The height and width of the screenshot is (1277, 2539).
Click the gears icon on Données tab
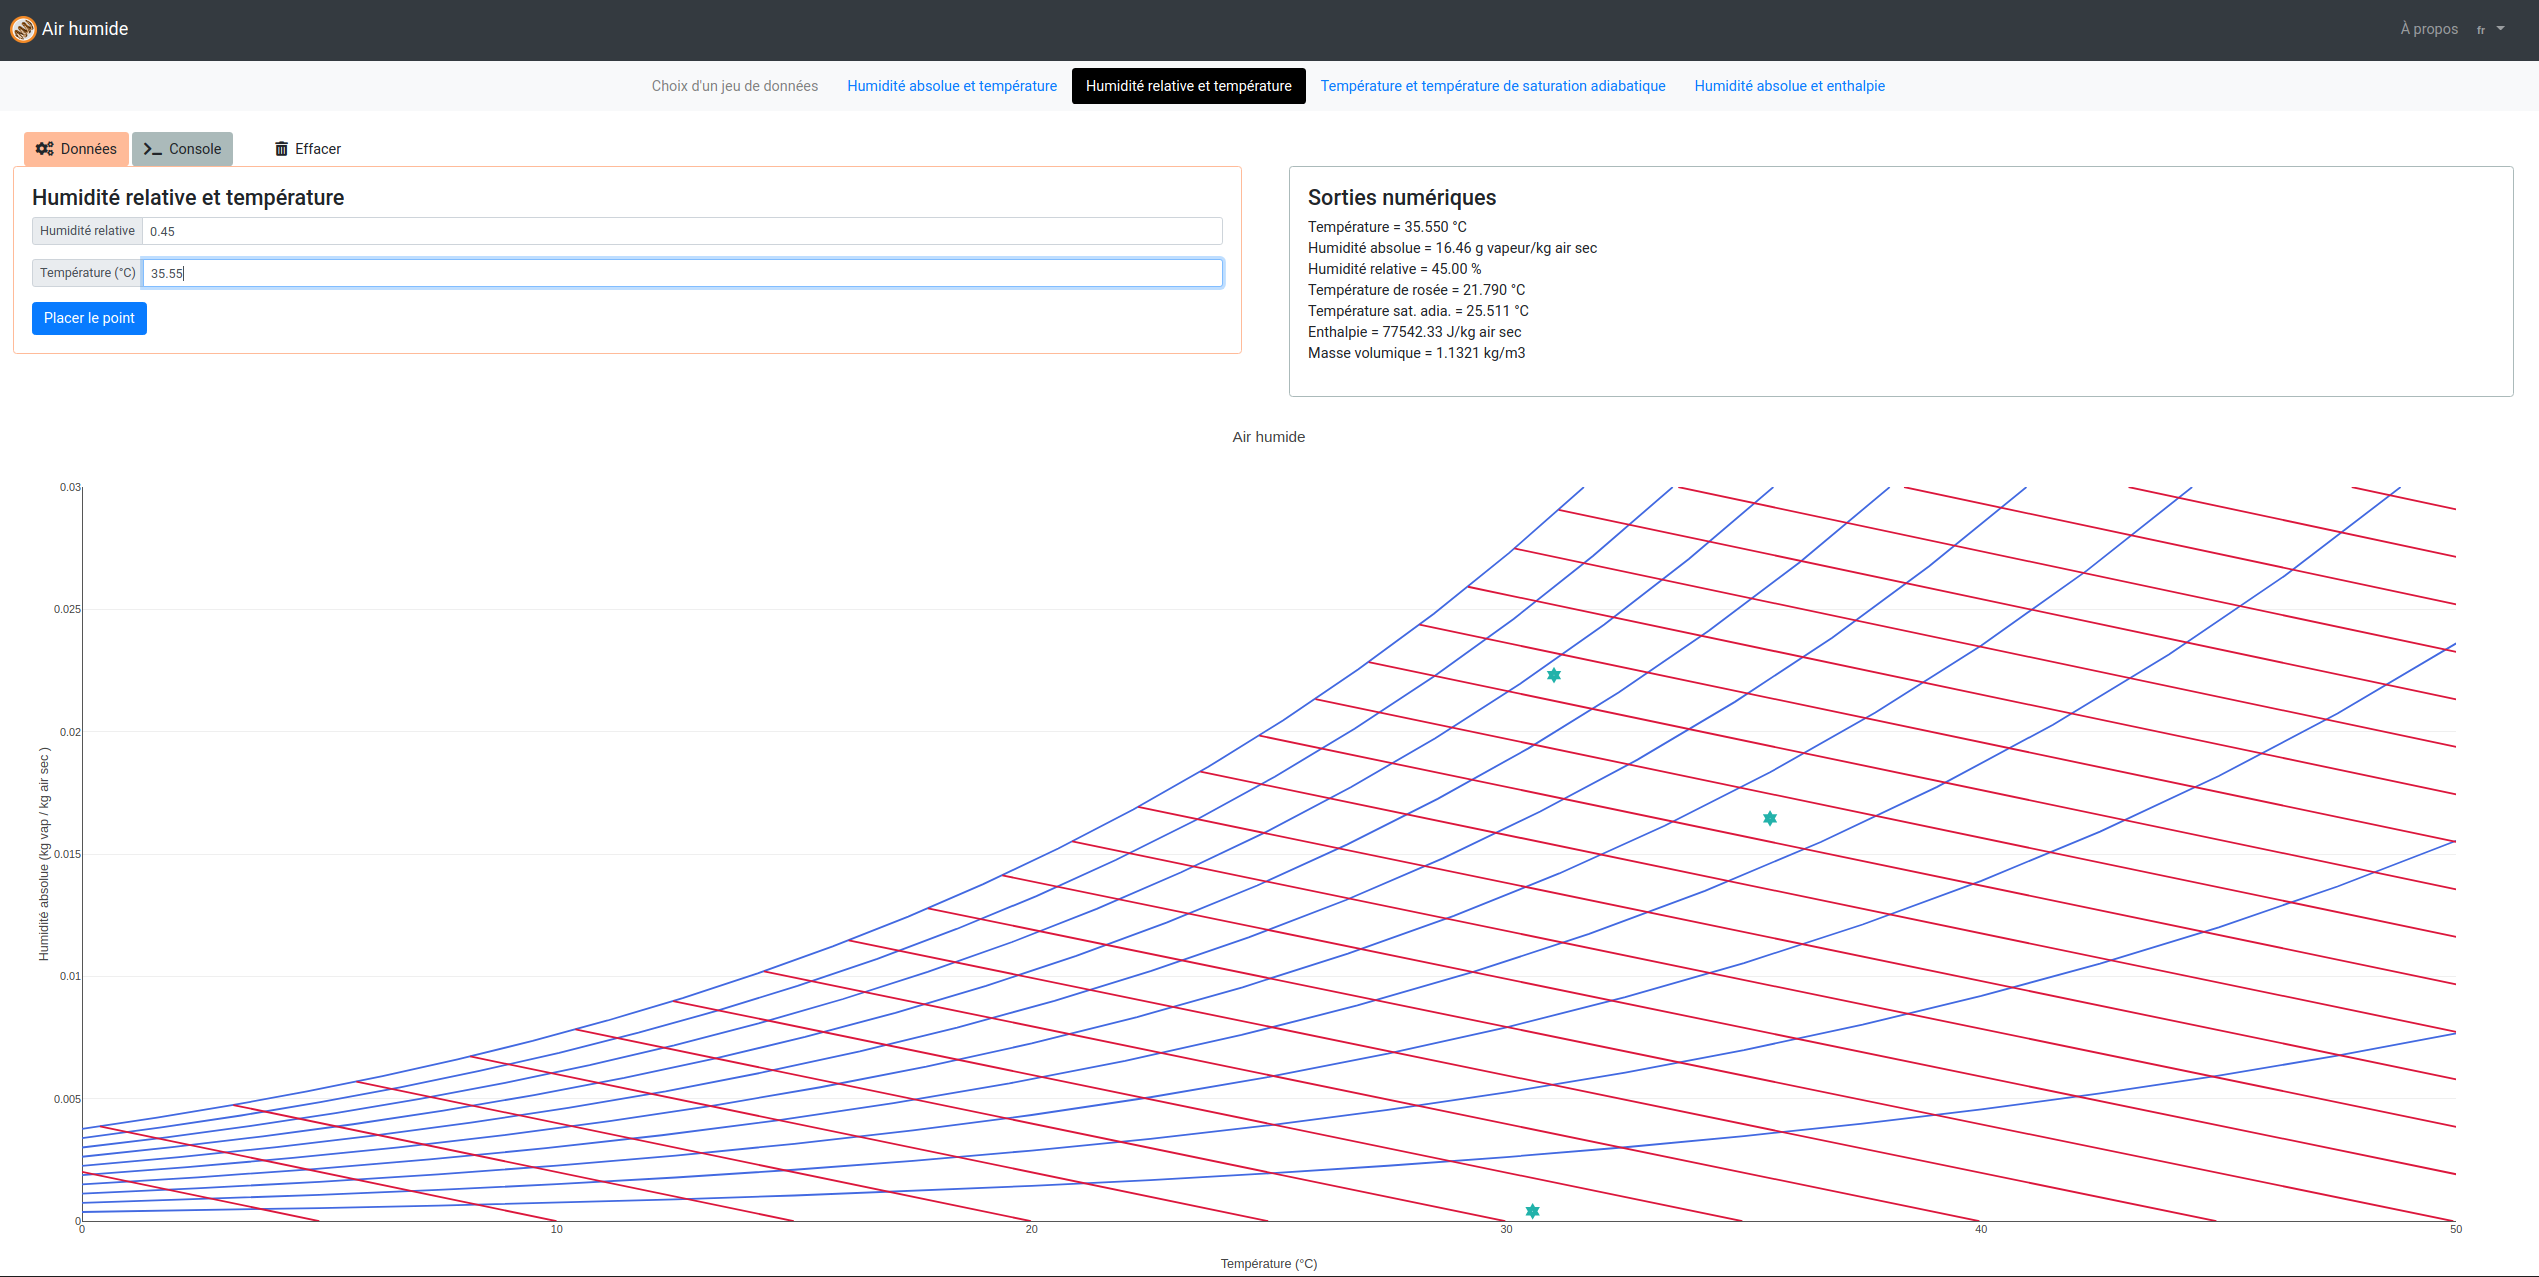click(45, 149)
